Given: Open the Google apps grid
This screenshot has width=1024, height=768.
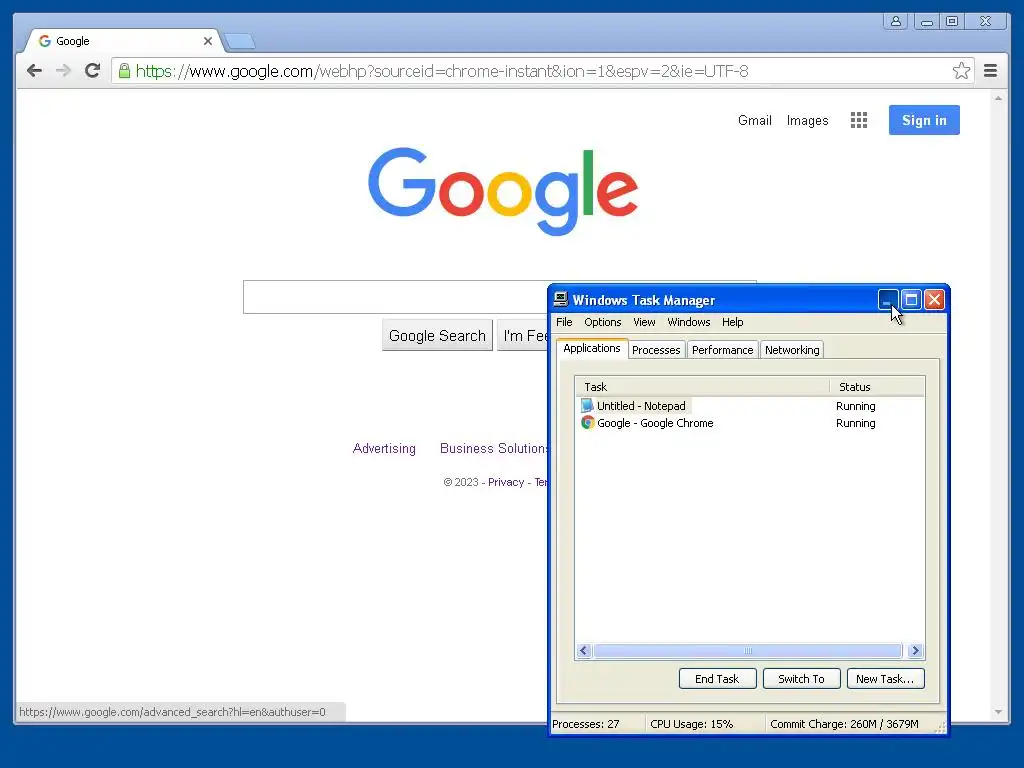Looking at the screenshot, I should click(859, 120).
